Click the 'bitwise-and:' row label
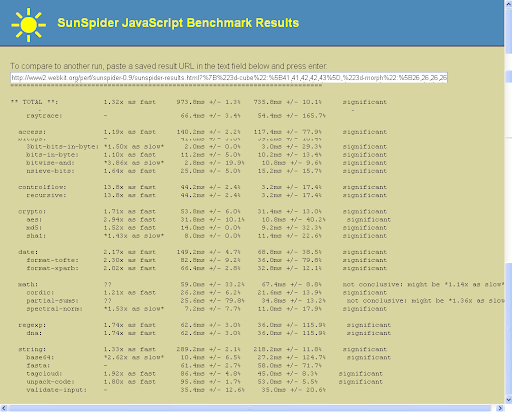Viewport: 512px width, 412px height. 50,163
